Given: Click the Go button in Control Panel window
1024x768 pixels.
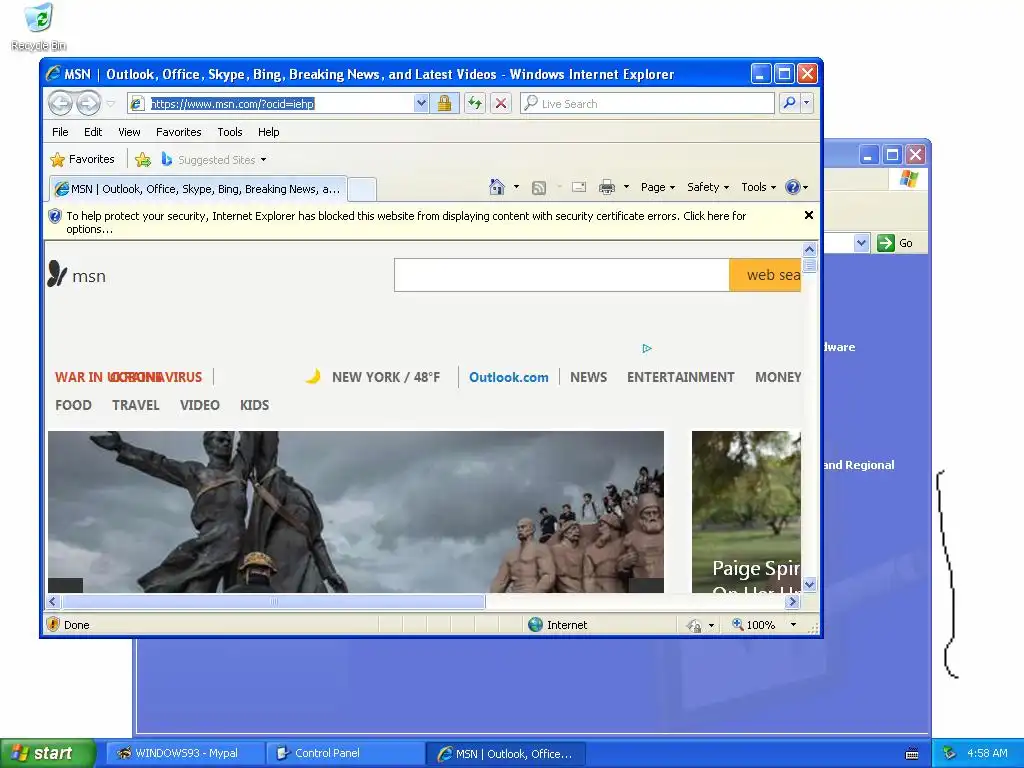Looking at the screenshot, I should (x=896, y=243).
